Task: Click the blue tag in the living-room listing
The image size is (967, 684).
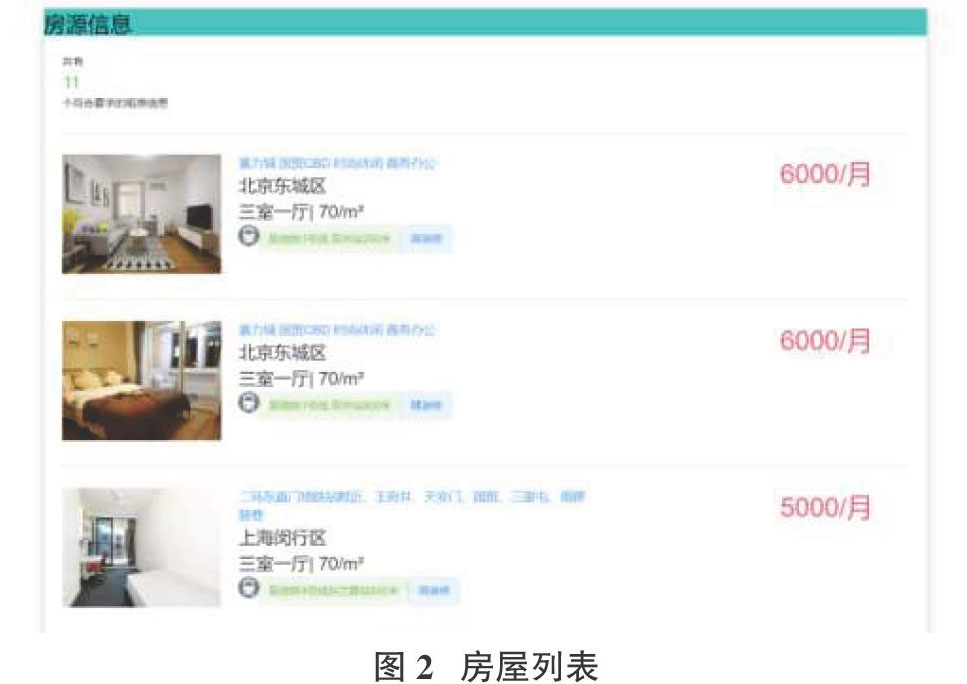Action: pos(427,239)
